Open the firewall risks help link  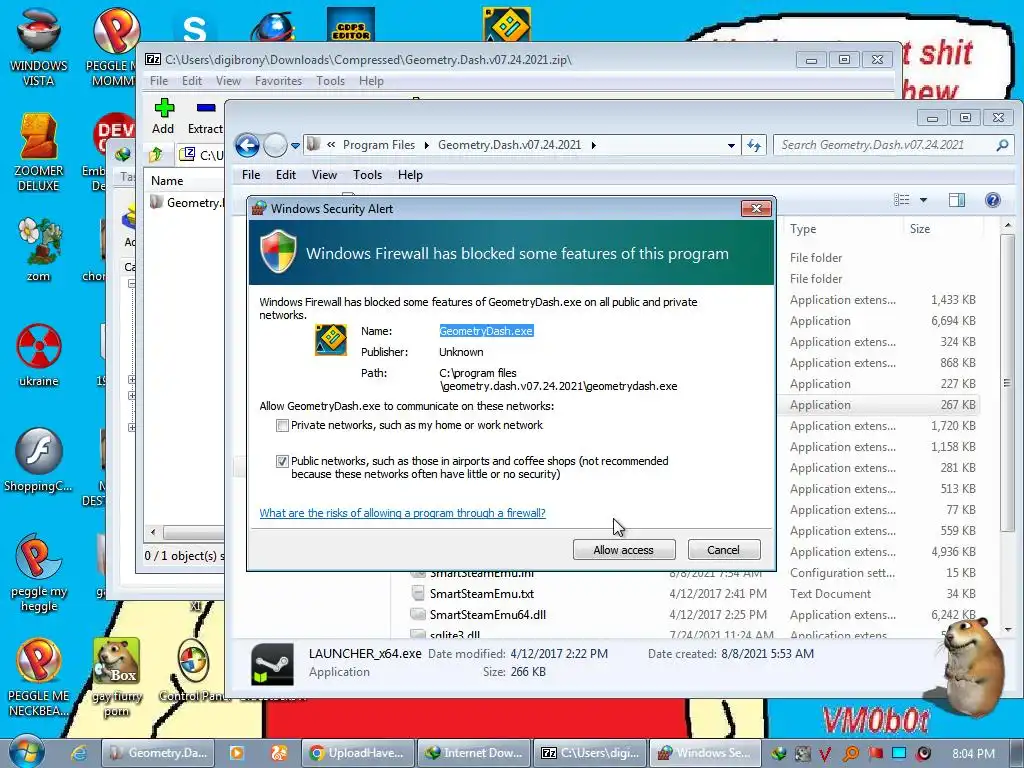[402, 513]
